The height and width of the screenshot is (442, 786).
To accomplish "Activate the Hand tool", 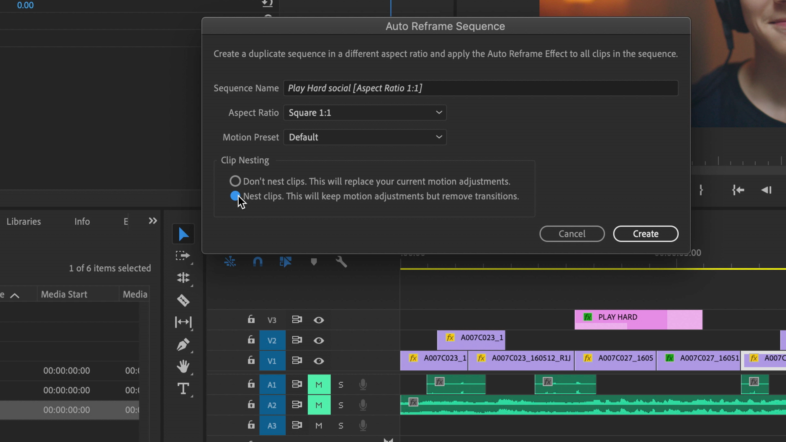I will click(x=183, y=366).
